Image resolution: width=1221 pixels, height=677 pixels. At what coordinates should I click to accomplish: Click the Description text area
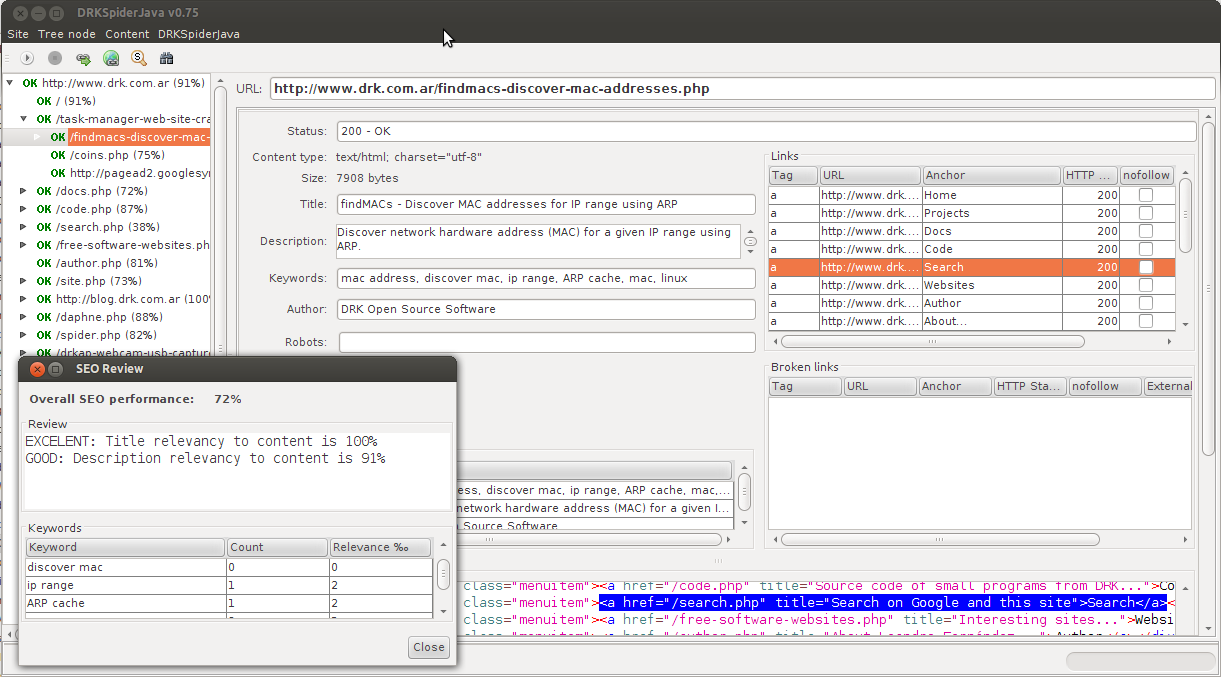(x=538, y=241)
